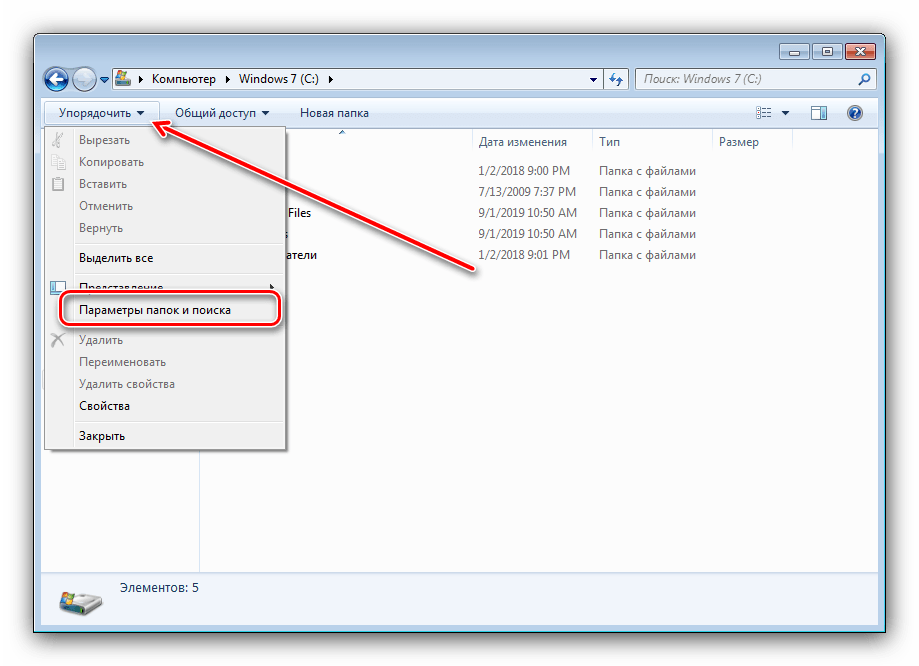
Task: Expand the arrow after Windows 7 (C:) breadcrumb
Action: point(331,79)
